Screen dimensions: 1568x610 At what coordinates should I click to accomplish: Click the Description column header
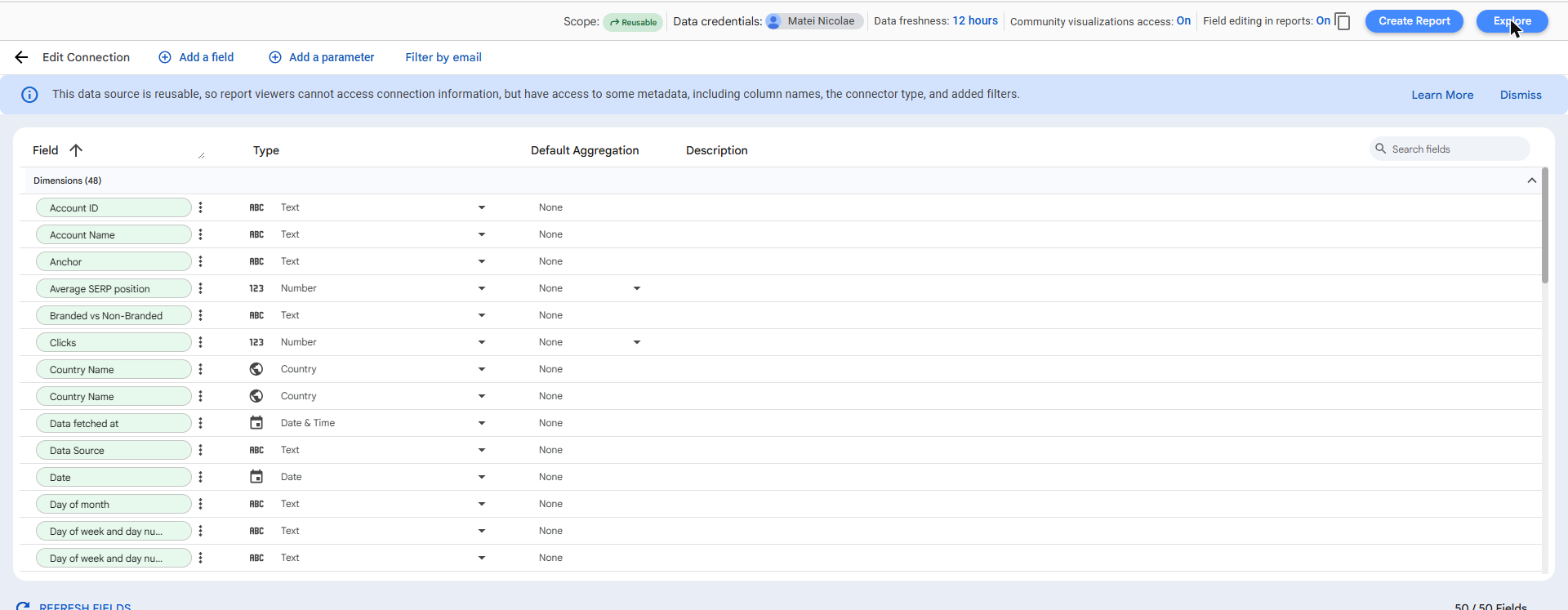[717, 150]
